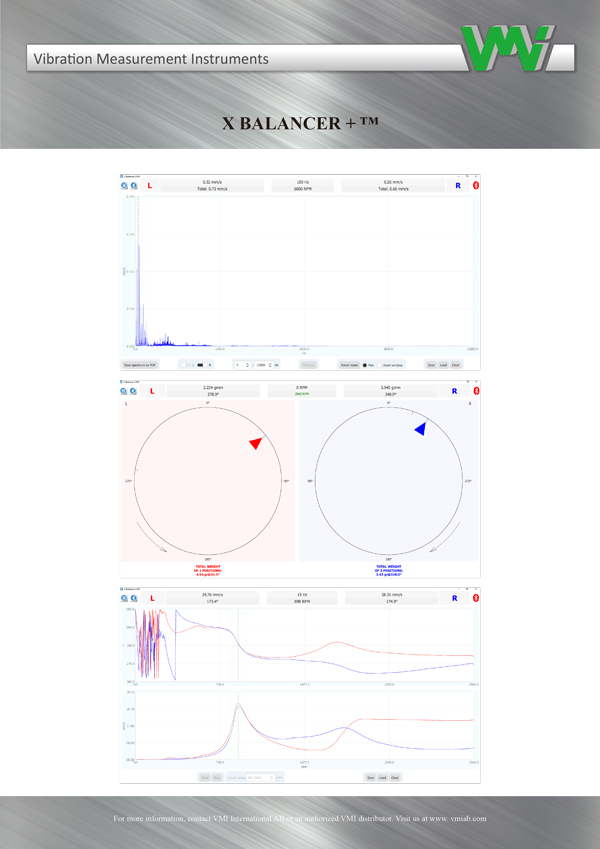Click the red Bluetooth icon in the spectrum window

click(476, 186)
